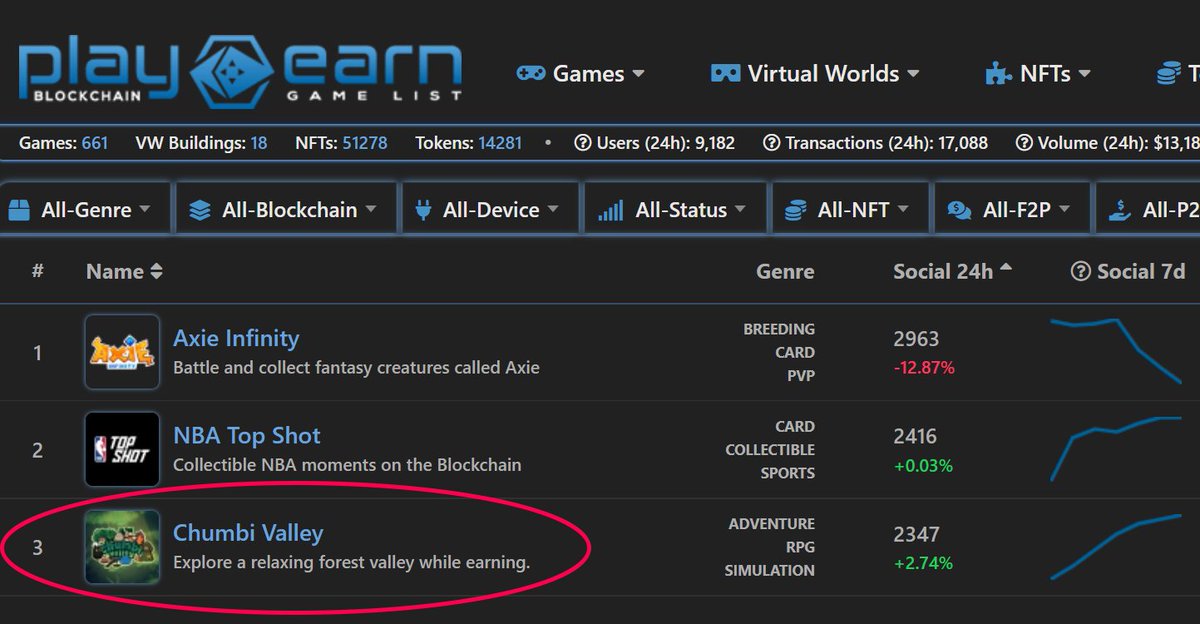Click the layers icon in All-Blockchain filter

tap(200, 210)
